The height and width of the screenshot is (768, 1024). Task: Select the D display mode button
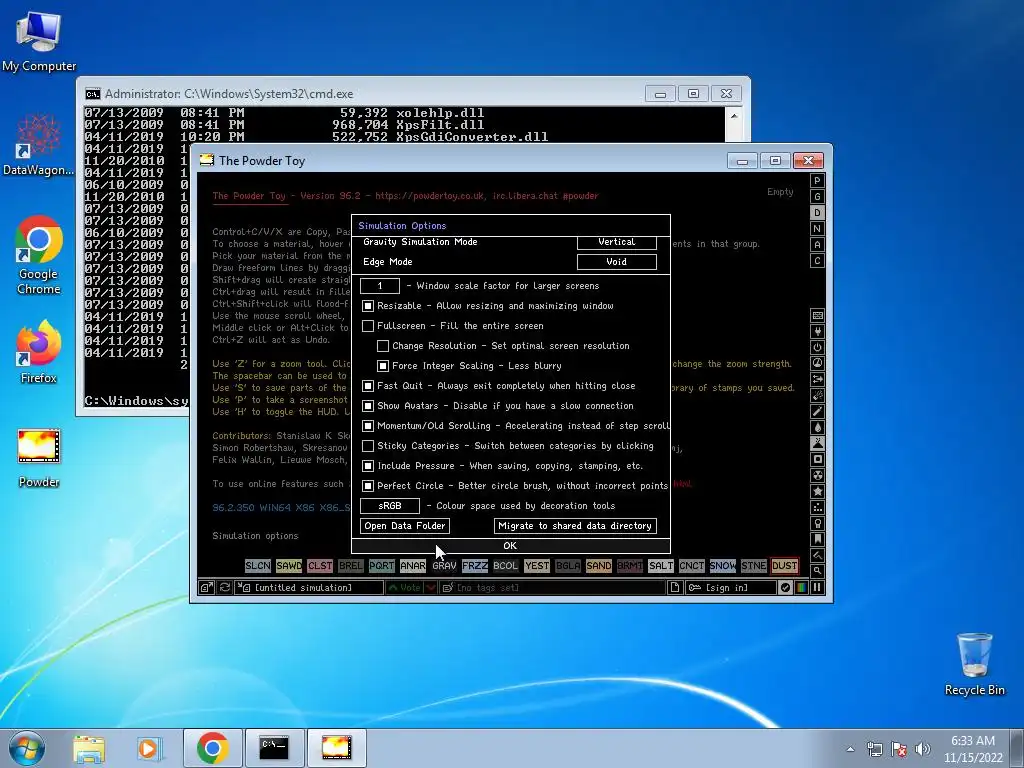(817, 213)
